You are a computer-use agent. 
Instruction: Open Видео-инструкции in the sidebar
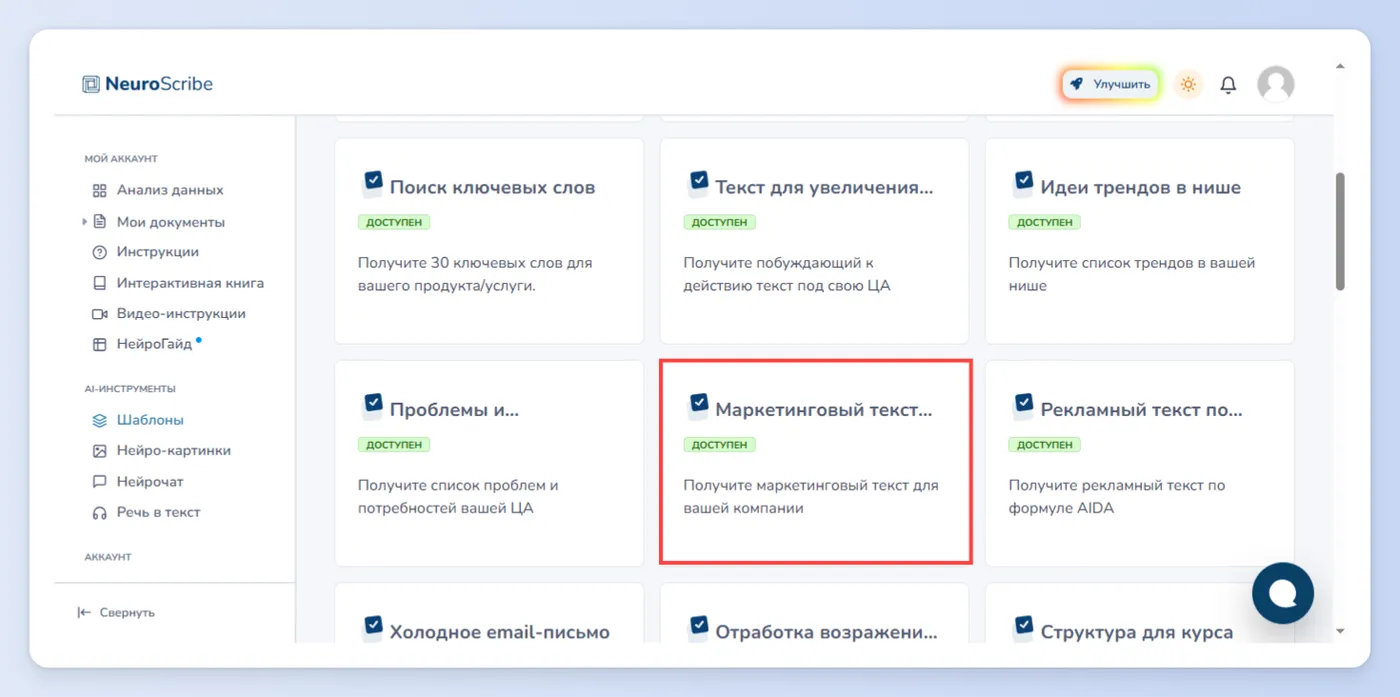180,313
